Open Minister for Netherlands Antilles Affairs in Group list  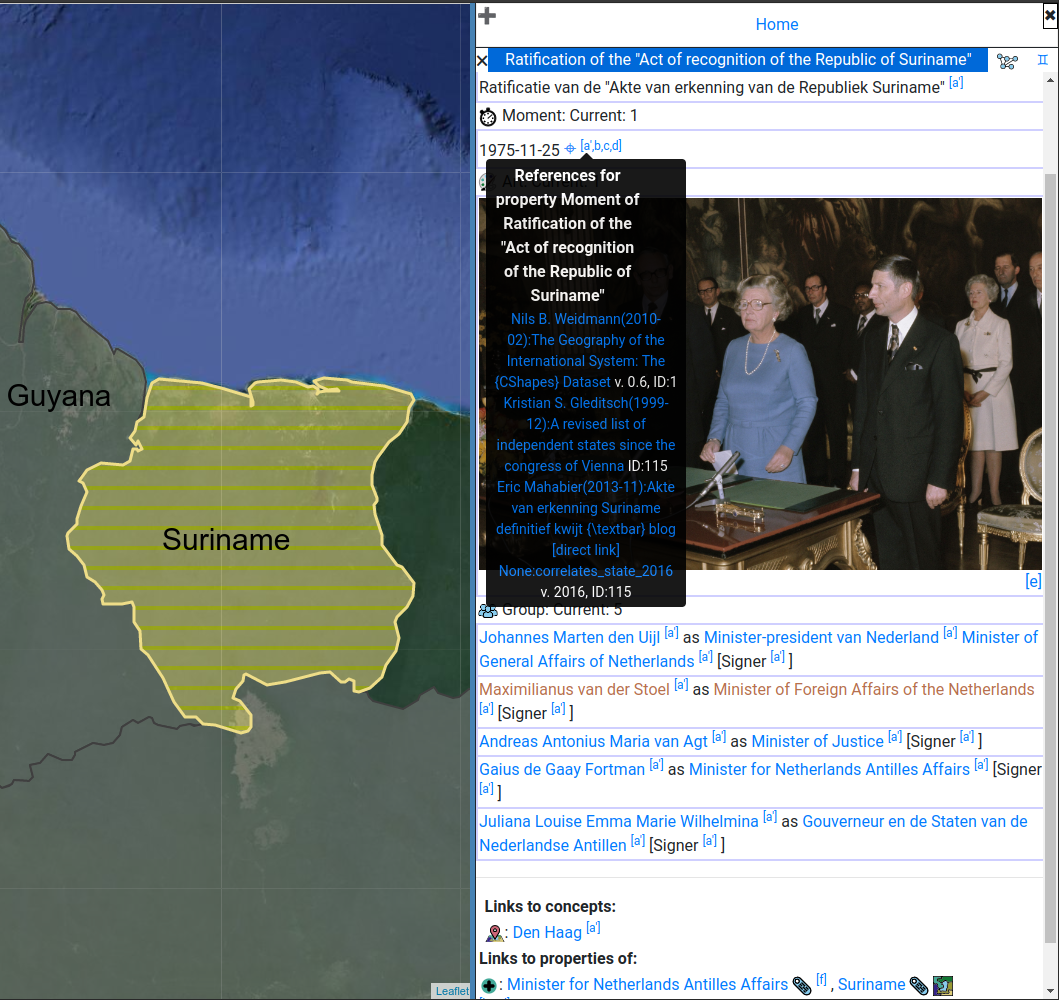pos(829,769)
